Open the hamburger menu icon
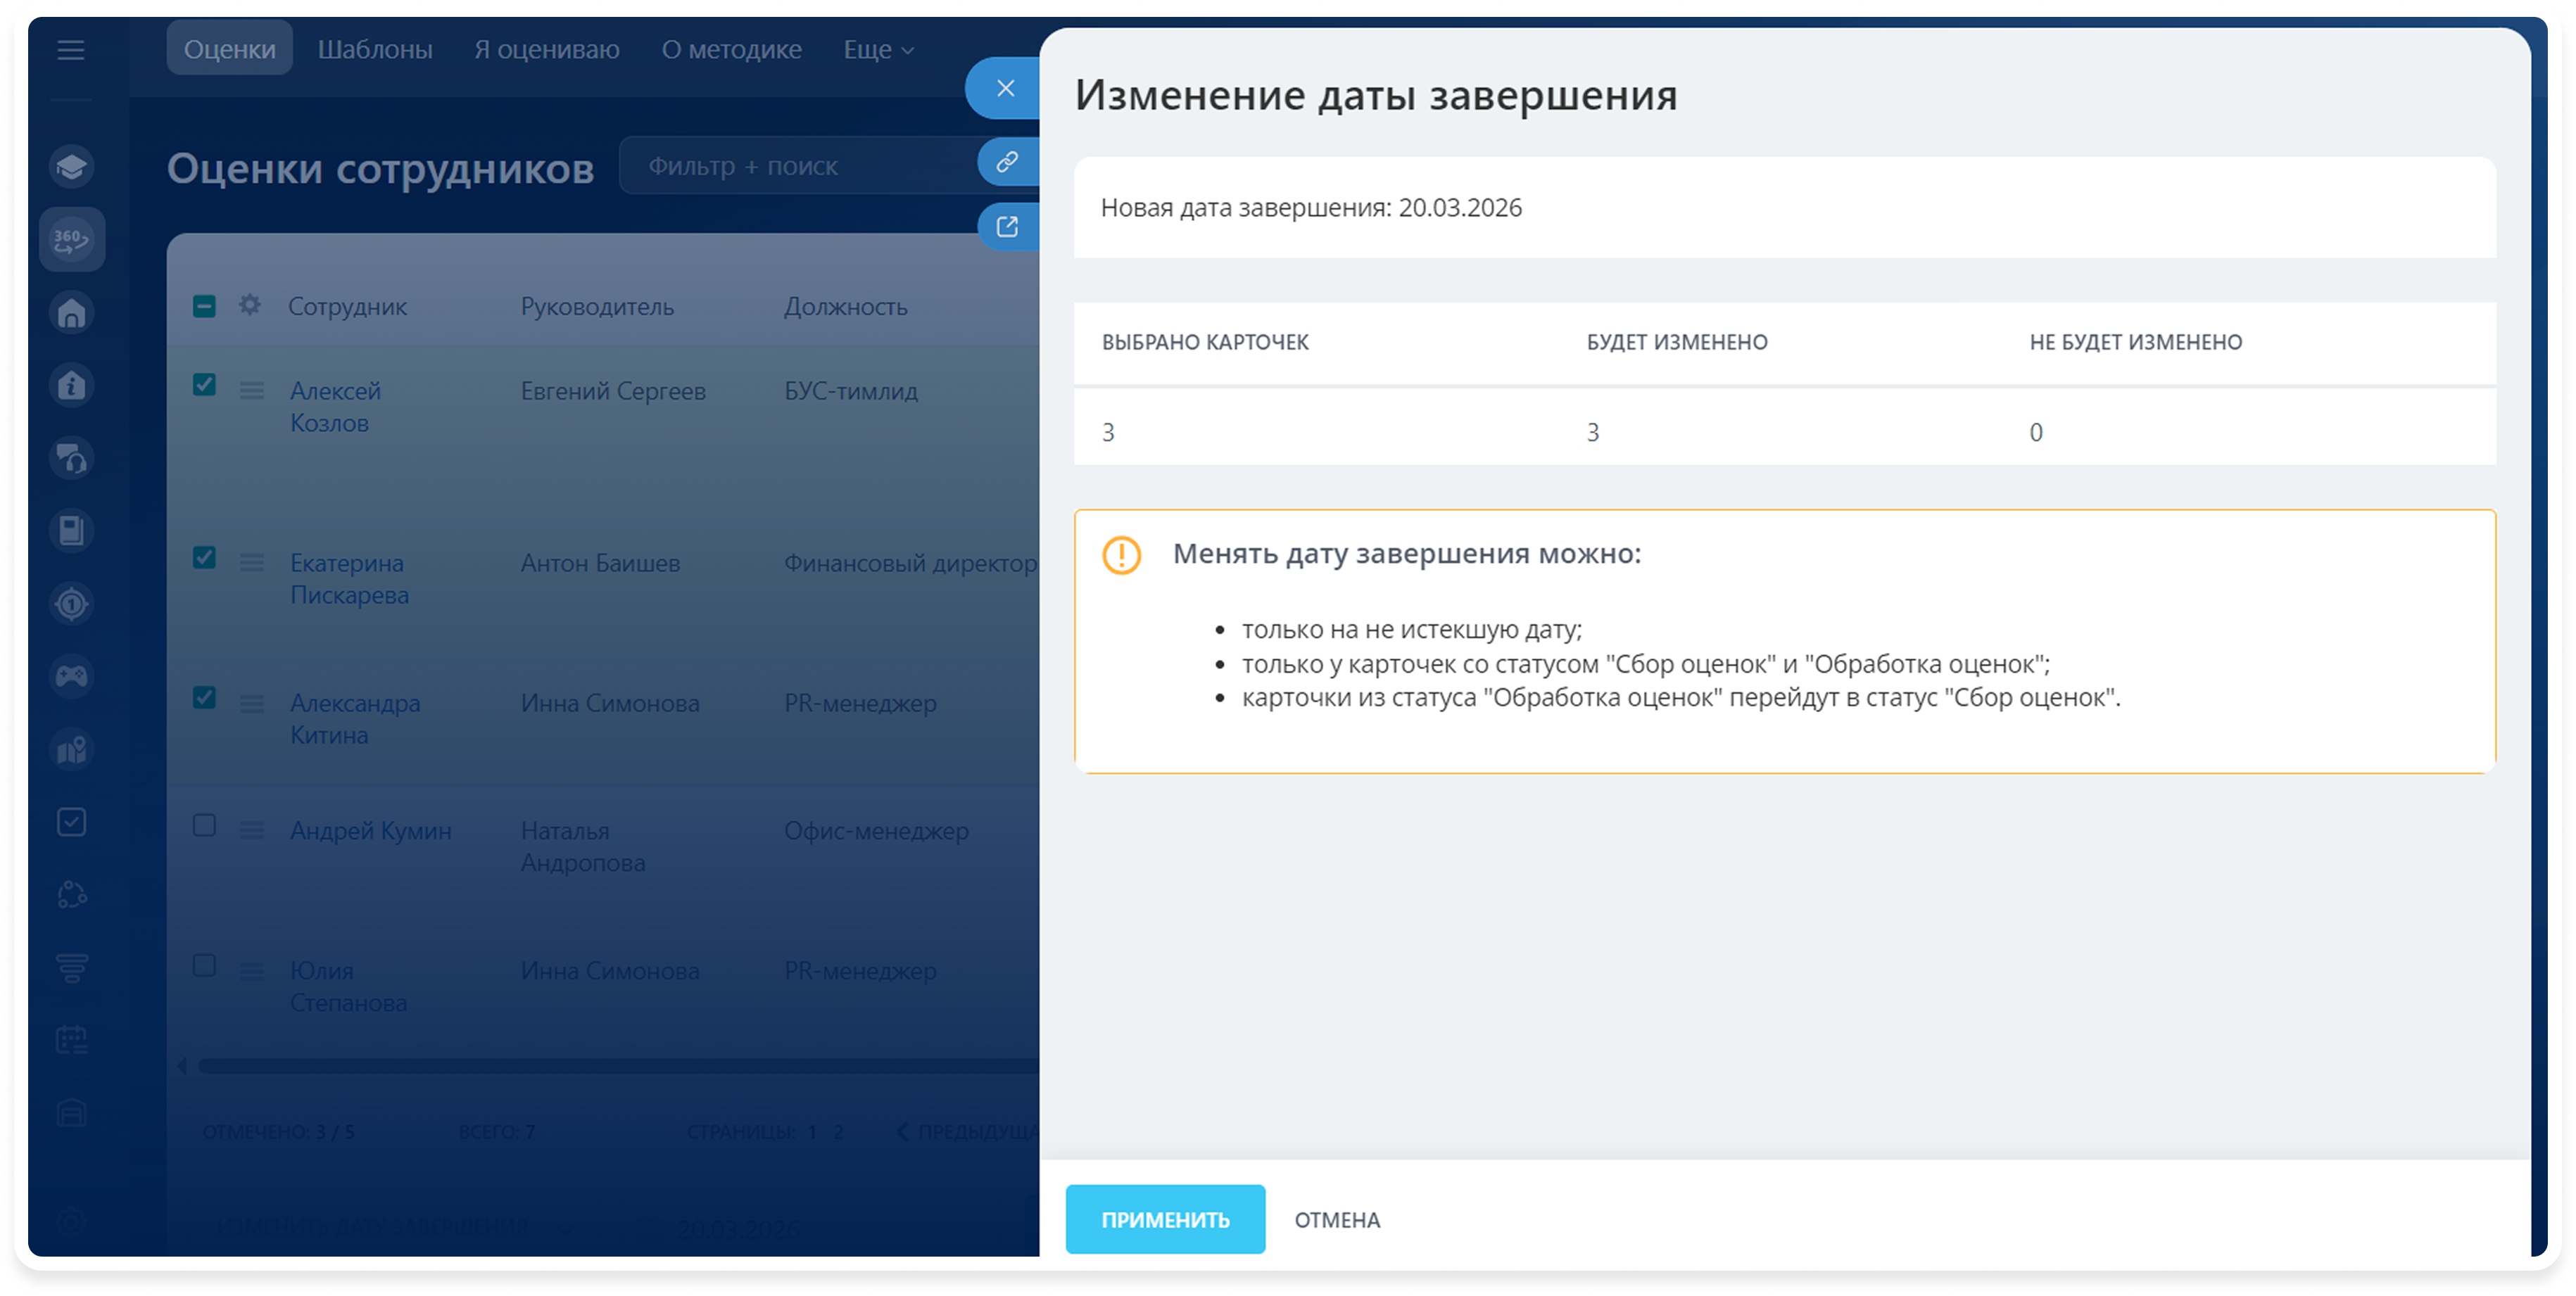This screenshot has width=2576, height=1296. click(x=70, y=50)
